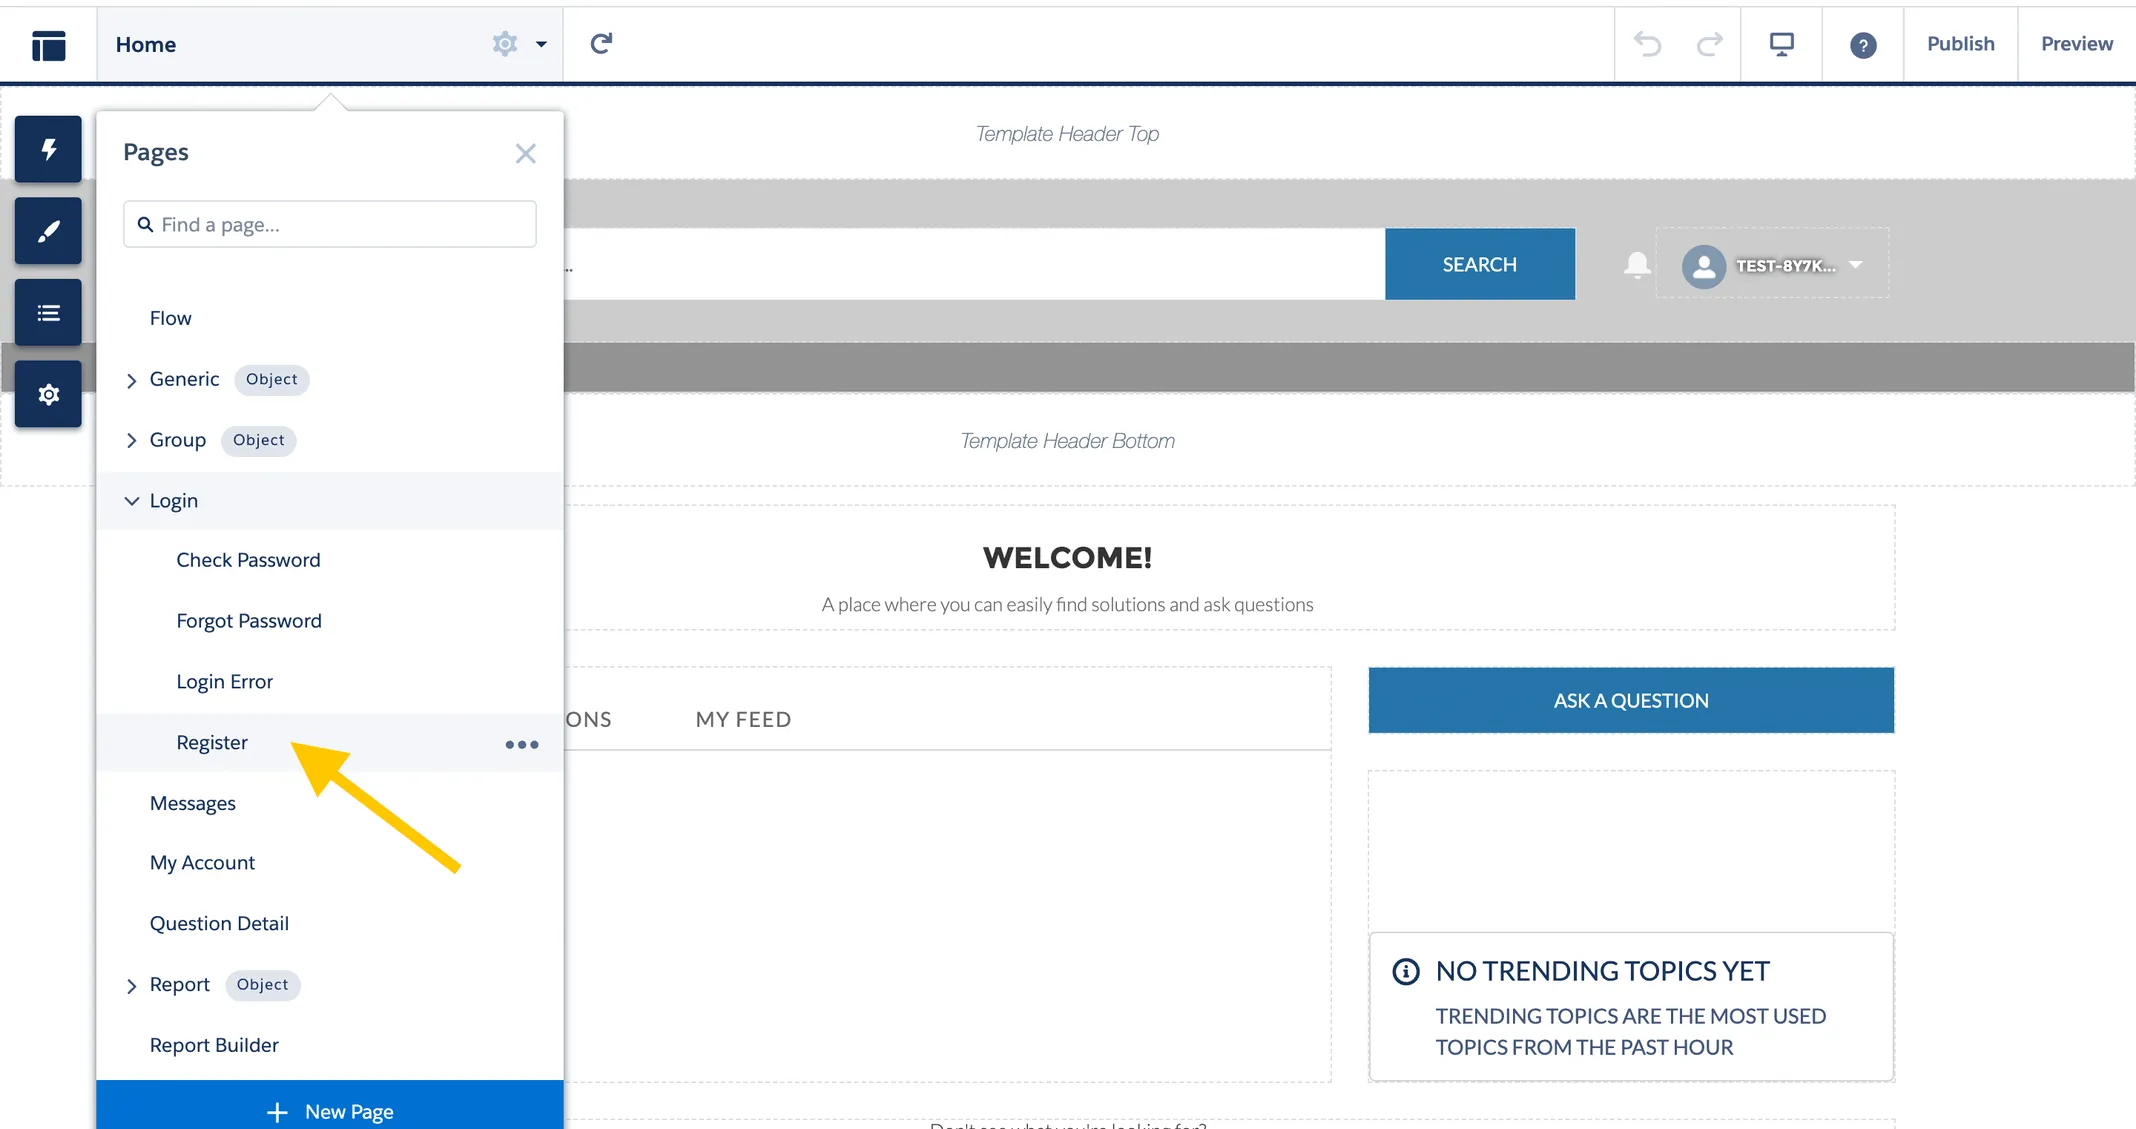Collapse the Login pages group
This screenshot has height=1129, width=2136.
pyautogui.click(x=131, y=501)
